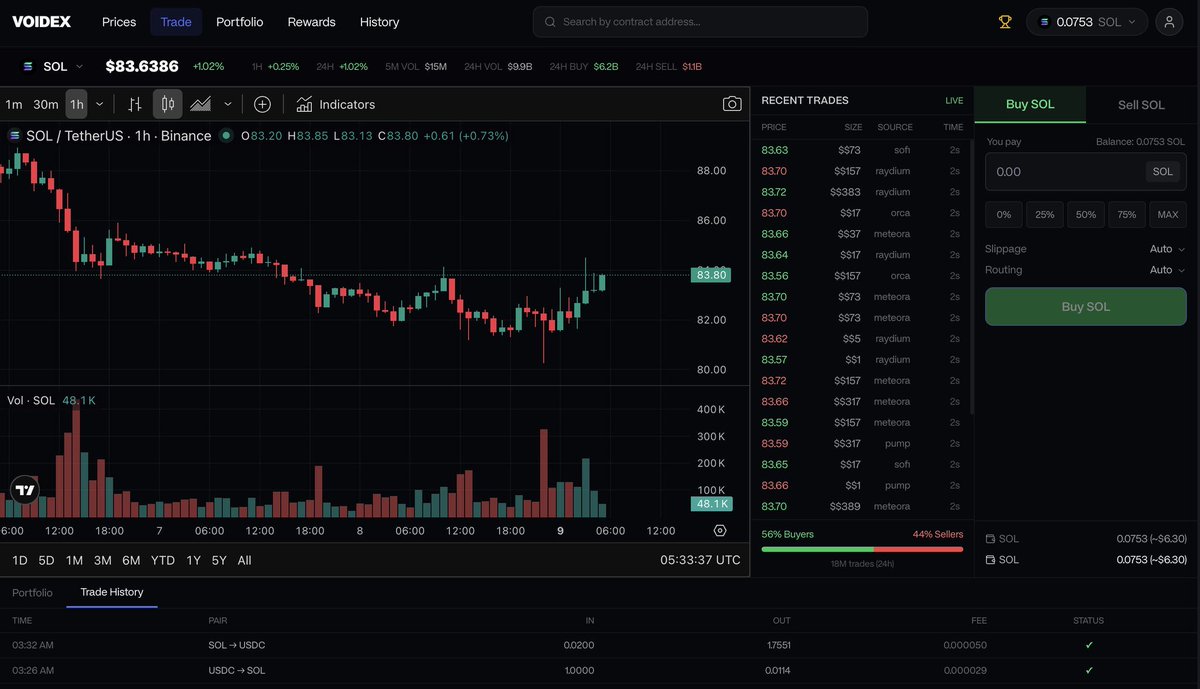Screen dimensions: 1200x689
Task: Open the trophy rewards icon
Action: (1005, 21)
